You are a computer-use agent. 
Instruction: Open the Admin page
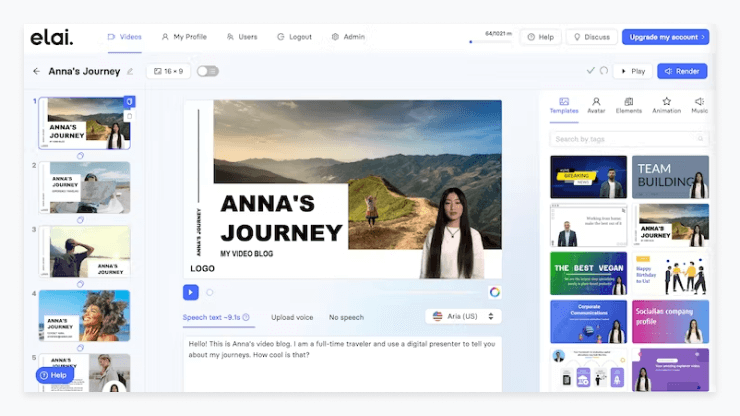tap(348, 37)
